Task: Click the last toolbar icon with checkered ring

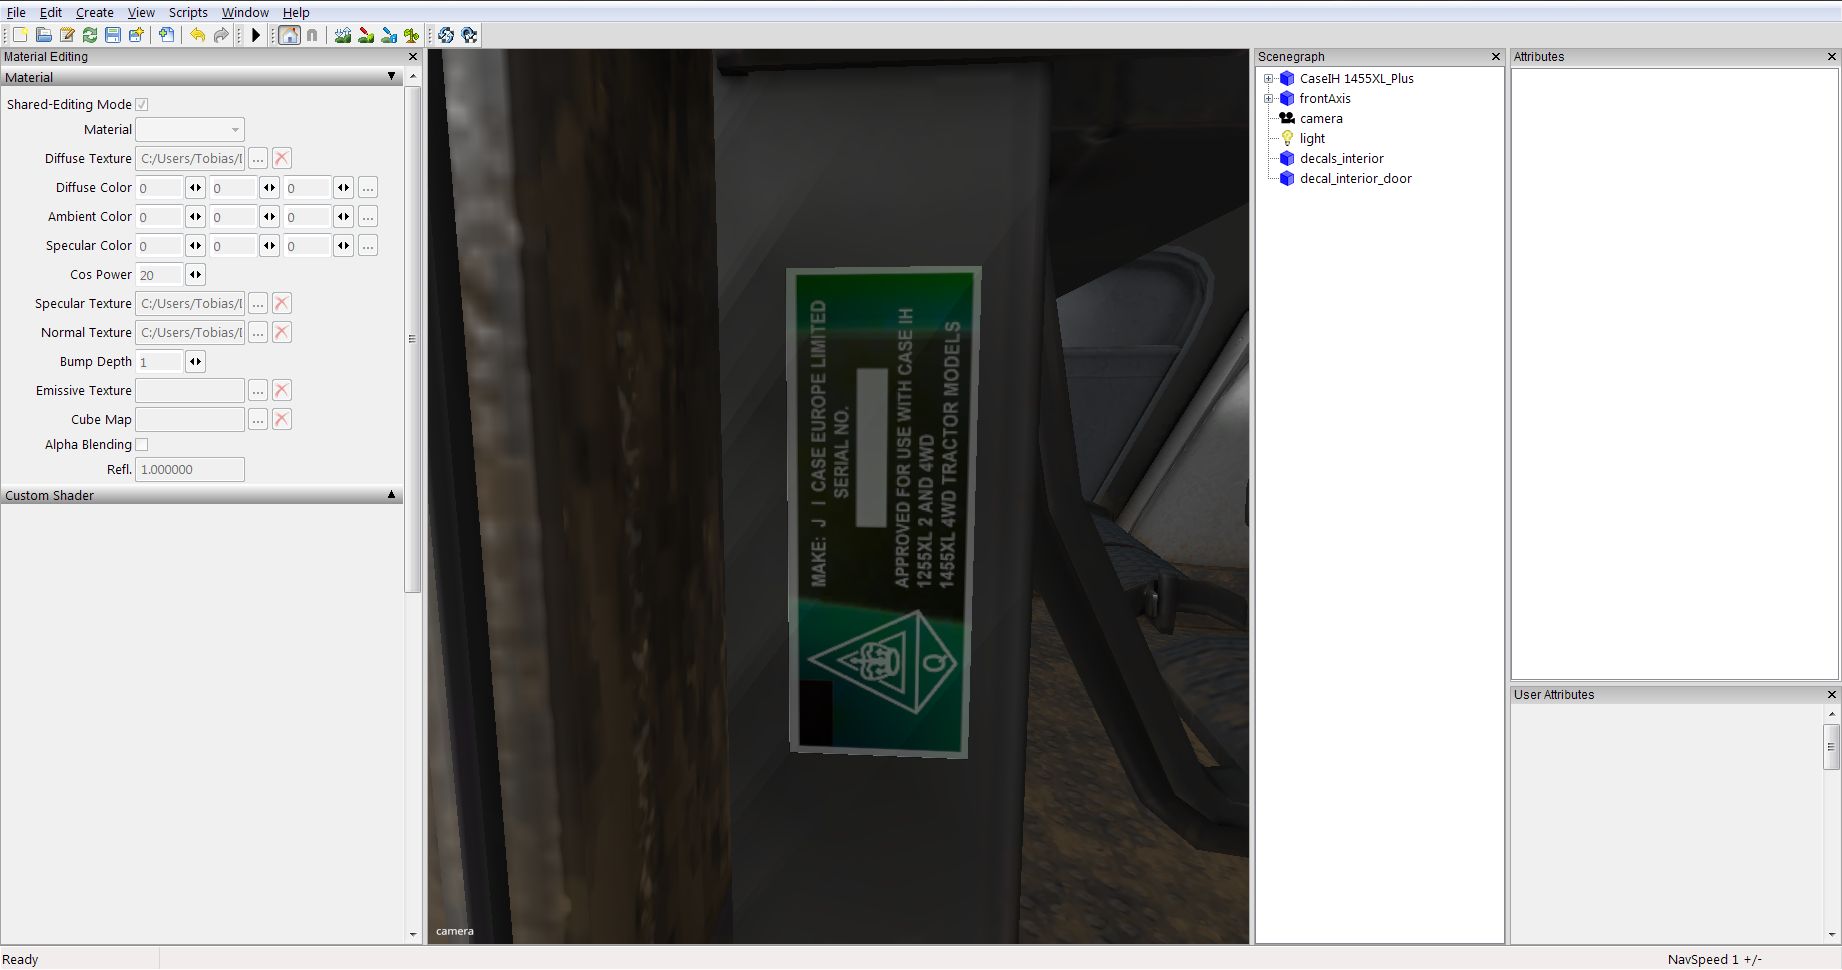Action: 469,35
